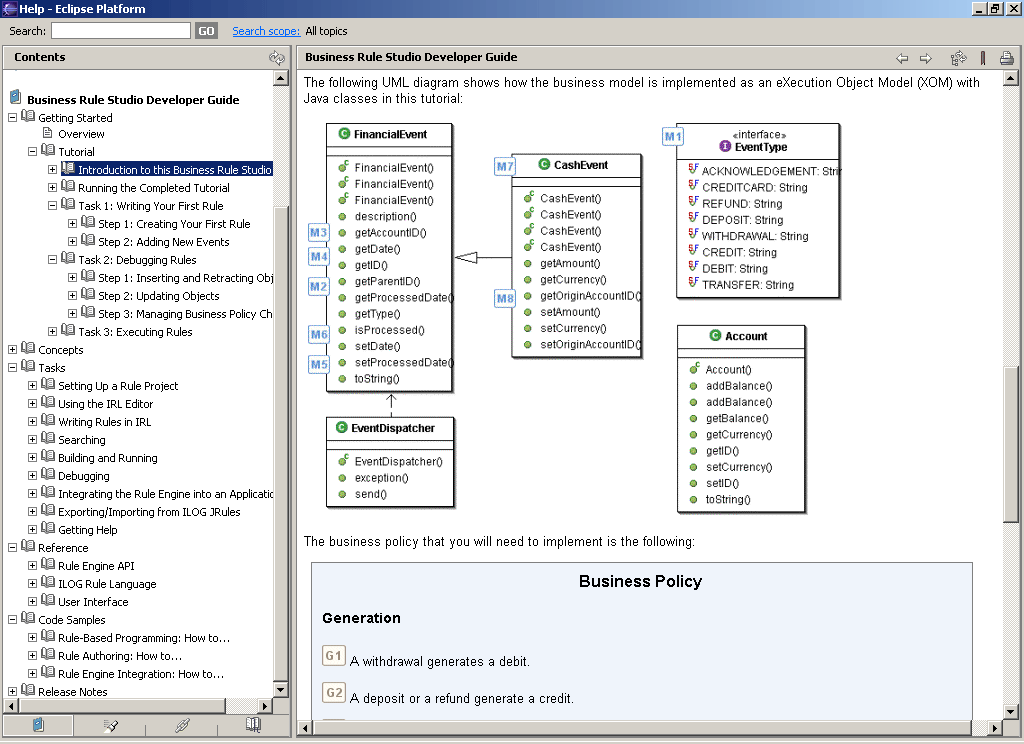The width and height of the screenshot is (1024, 744).
Task: Click the Show in Table of Contents icon
Action: pyautogui.click(x=958, y=58)
